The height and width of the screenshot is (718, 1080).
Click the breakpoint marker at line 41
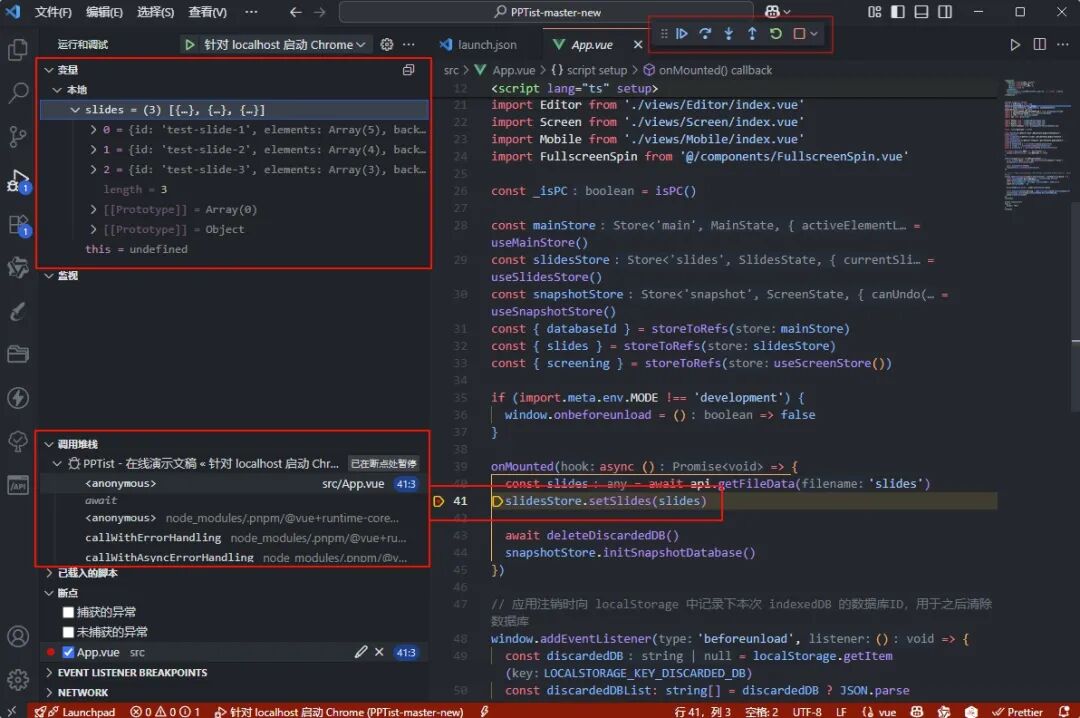pyautogui.click(x=438, y=501)
